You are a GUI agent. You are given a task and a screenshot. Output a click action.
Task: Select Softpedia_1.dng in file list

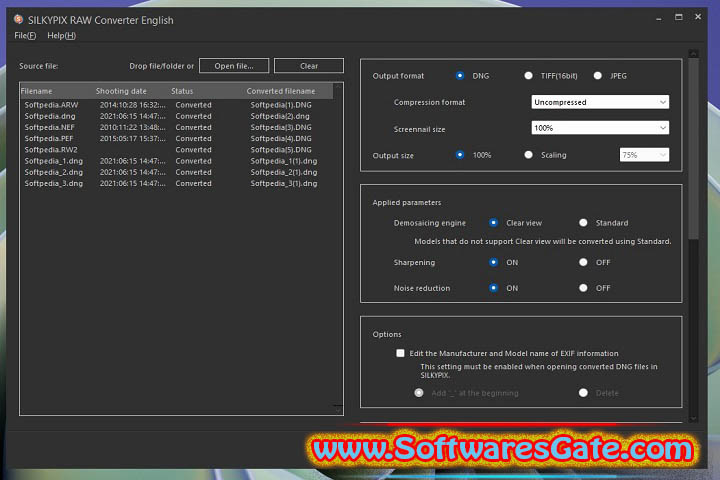53,161
